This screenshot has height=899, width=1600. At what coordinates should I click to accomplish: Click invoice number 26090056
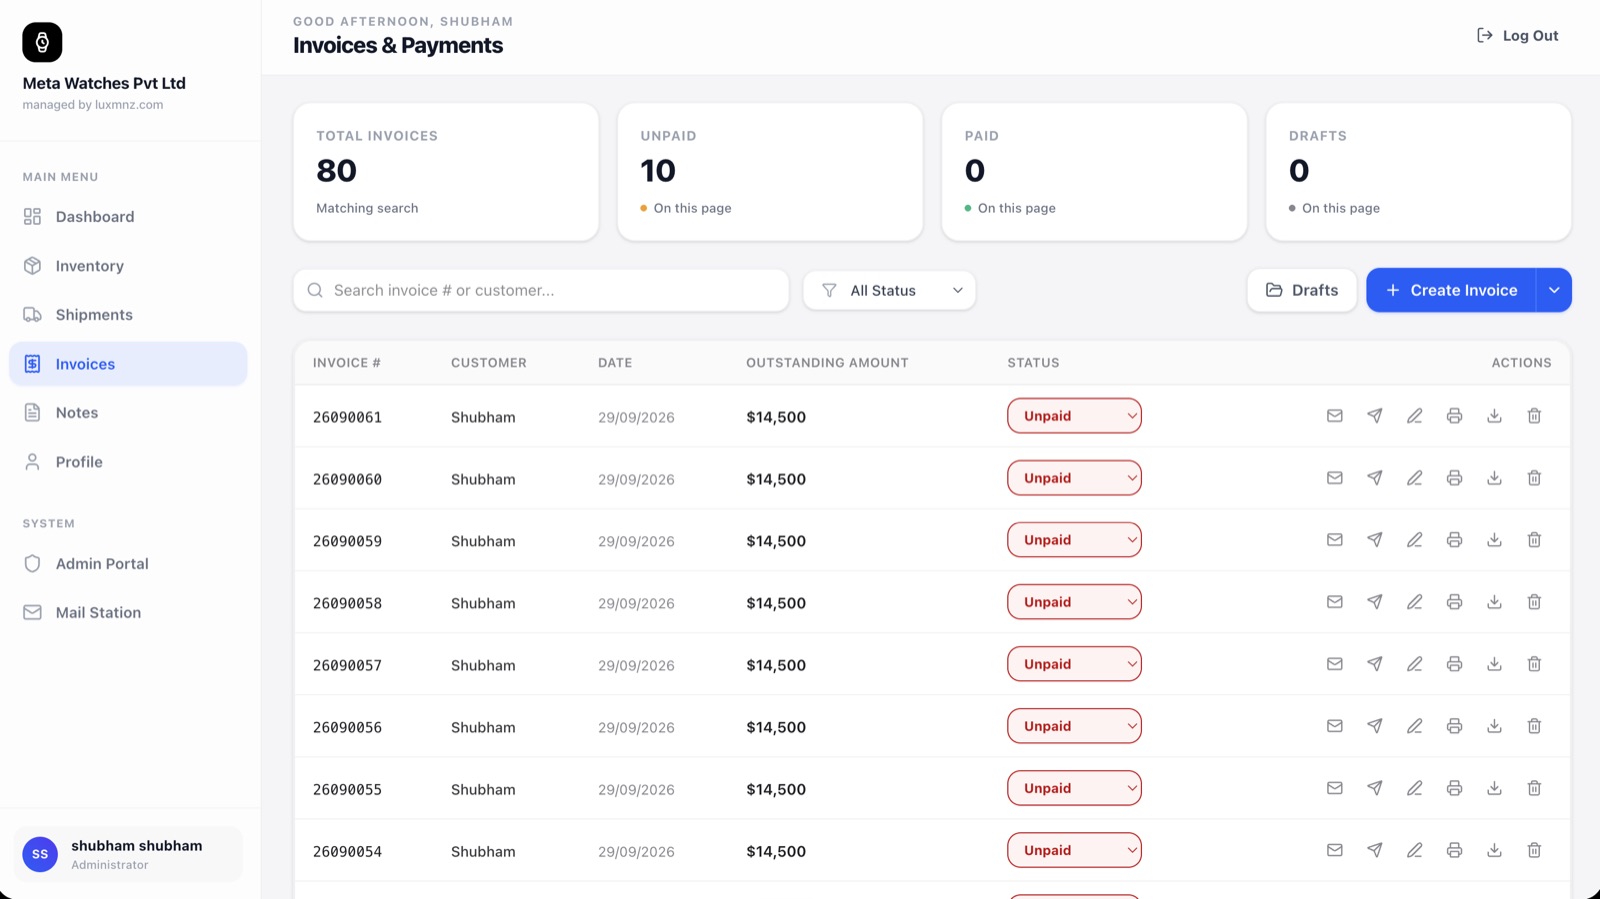point(347,727)
